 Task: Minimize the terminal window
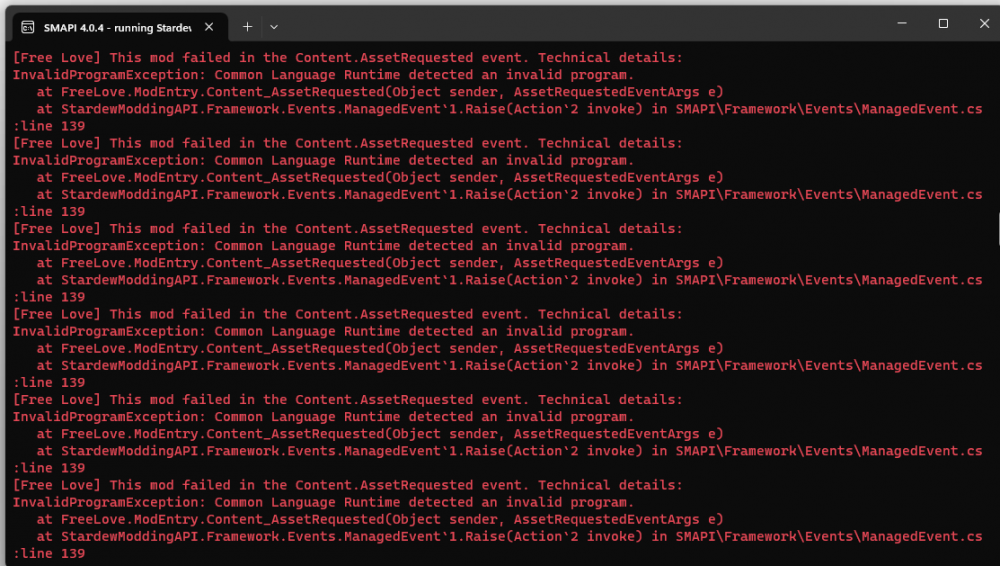[897, 23]
